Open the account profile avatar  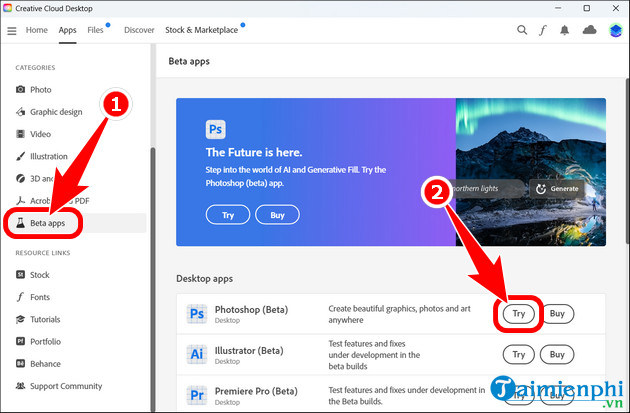point(615,30)
